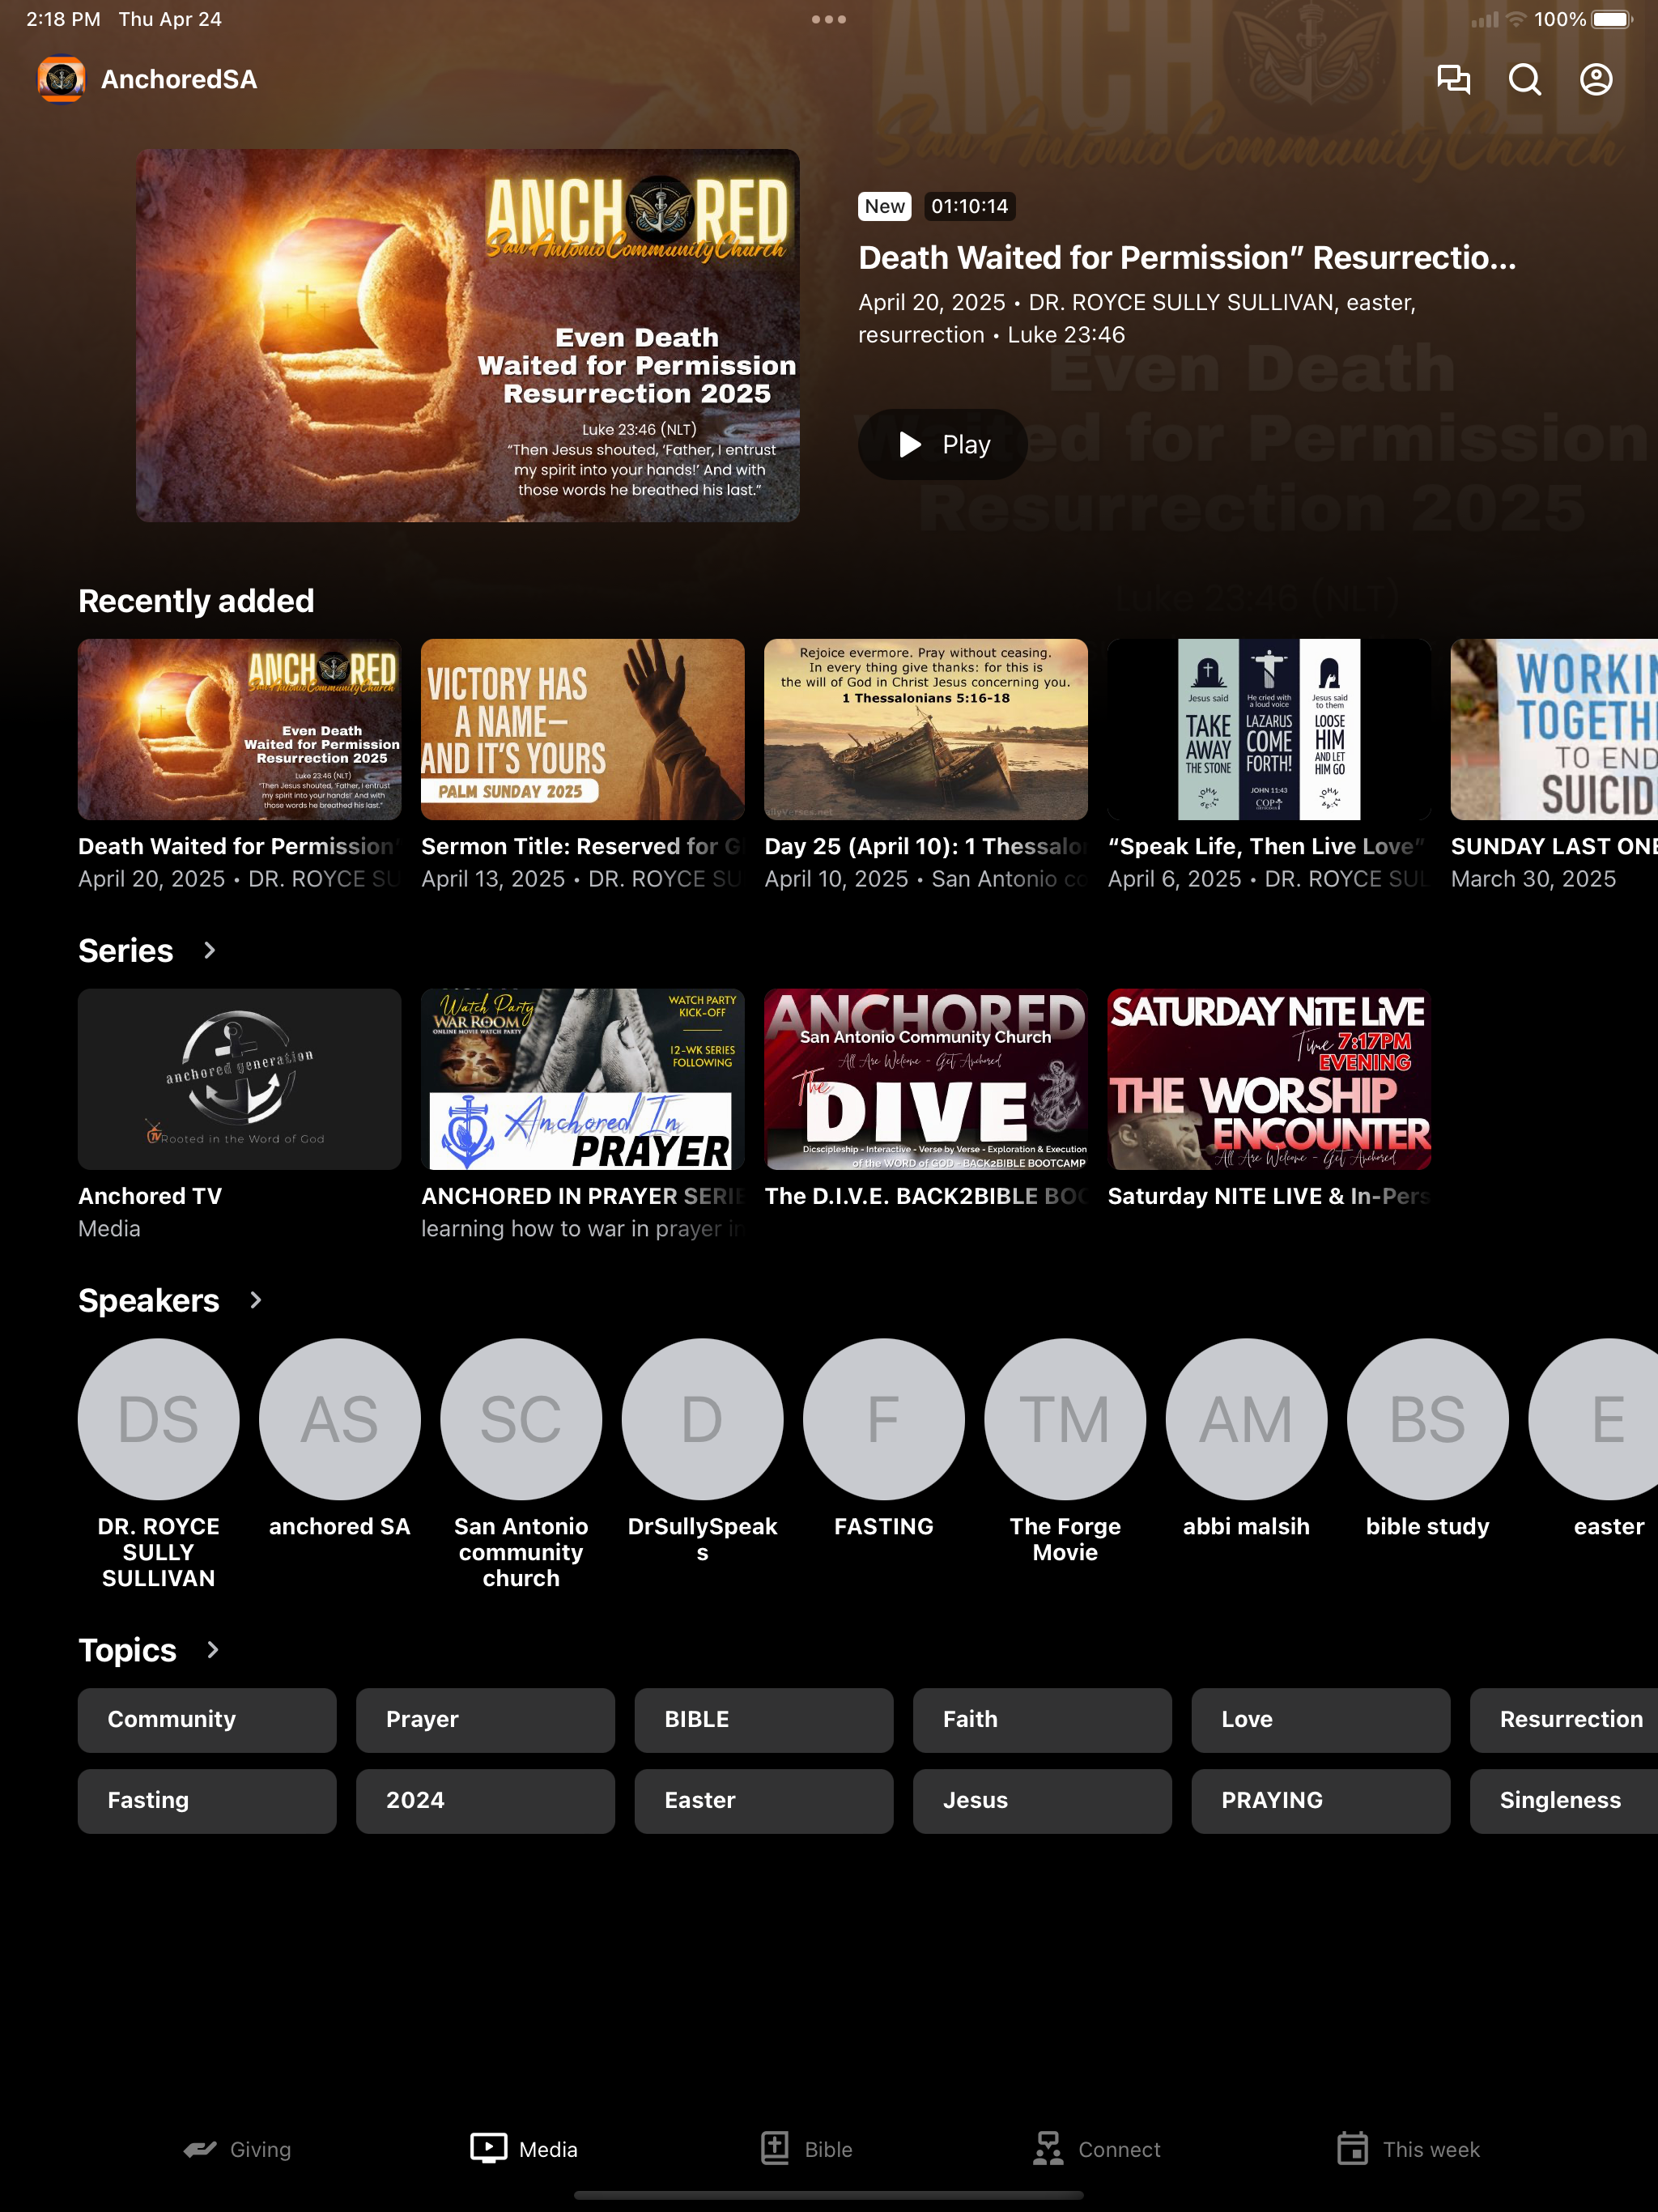Choose the PRAYING topic
This screenshot has width=1658, height=2212.
pos(1321,1801)
